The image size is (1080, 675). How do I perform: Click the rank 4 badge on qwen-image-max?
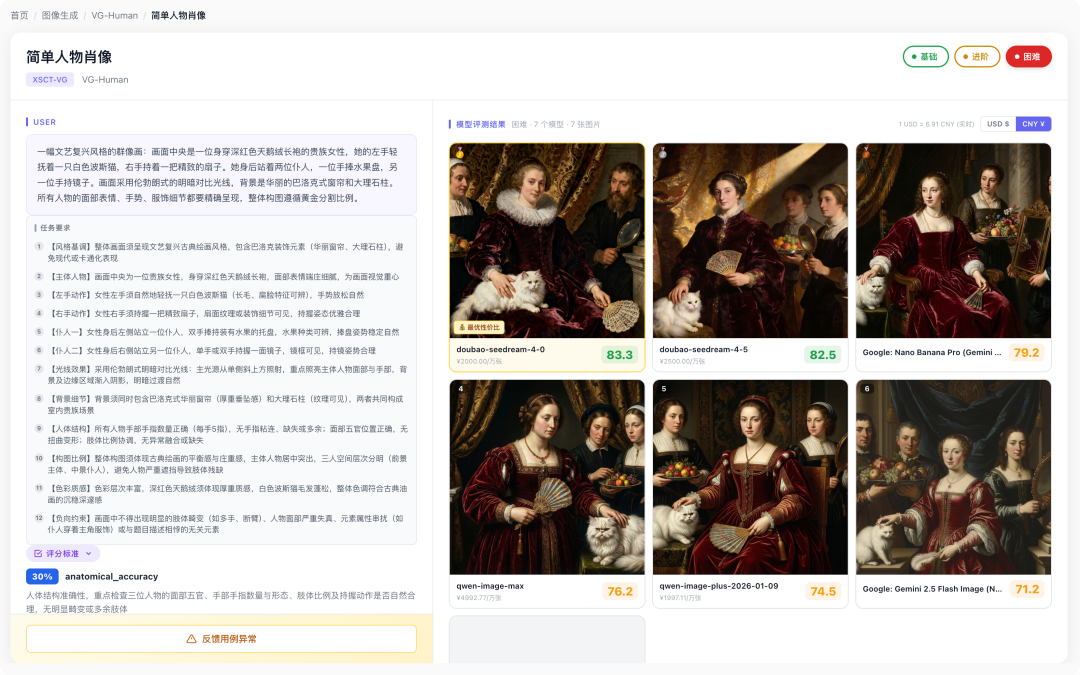(460, 389)
